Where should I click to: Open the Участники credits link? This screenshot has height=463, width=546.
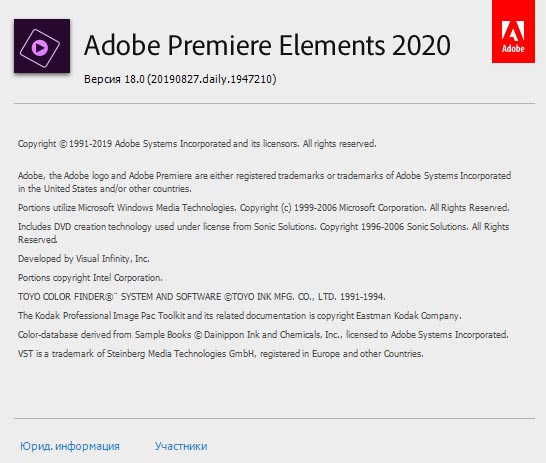coord(181,446)
